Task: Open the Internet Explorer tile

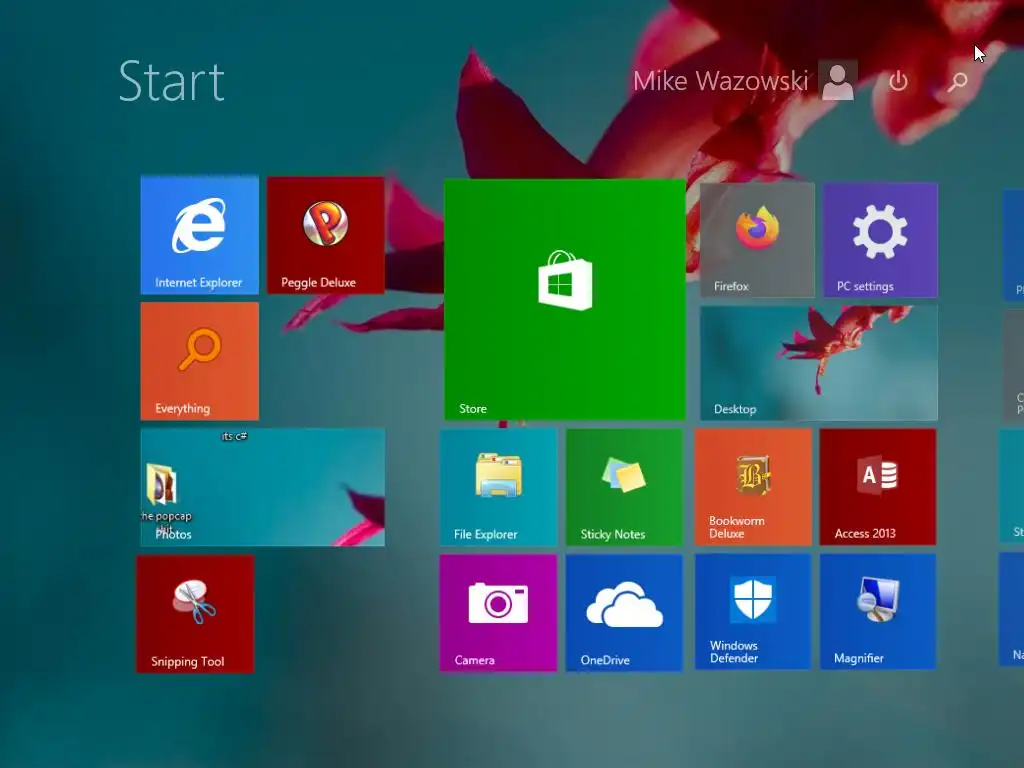Action: pos(199,234)
